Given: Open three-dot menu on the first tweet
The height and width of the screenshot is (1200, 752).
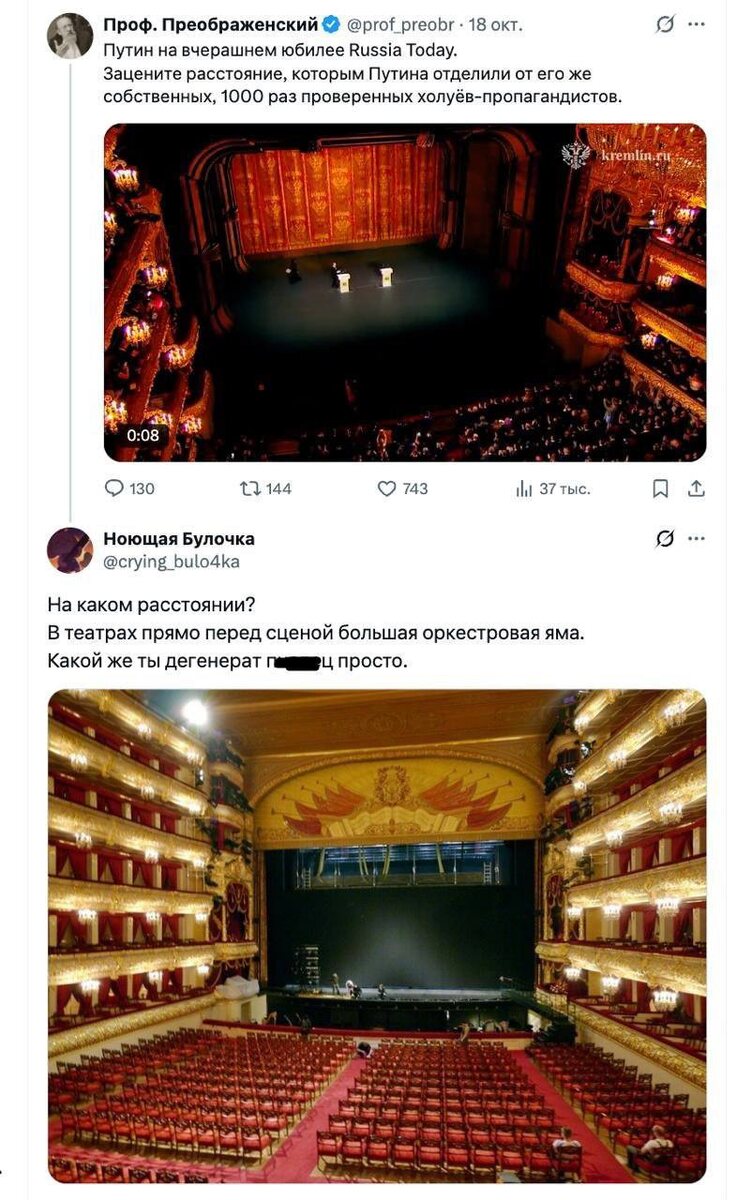Looking at the screenshot, I should [697, 25].
